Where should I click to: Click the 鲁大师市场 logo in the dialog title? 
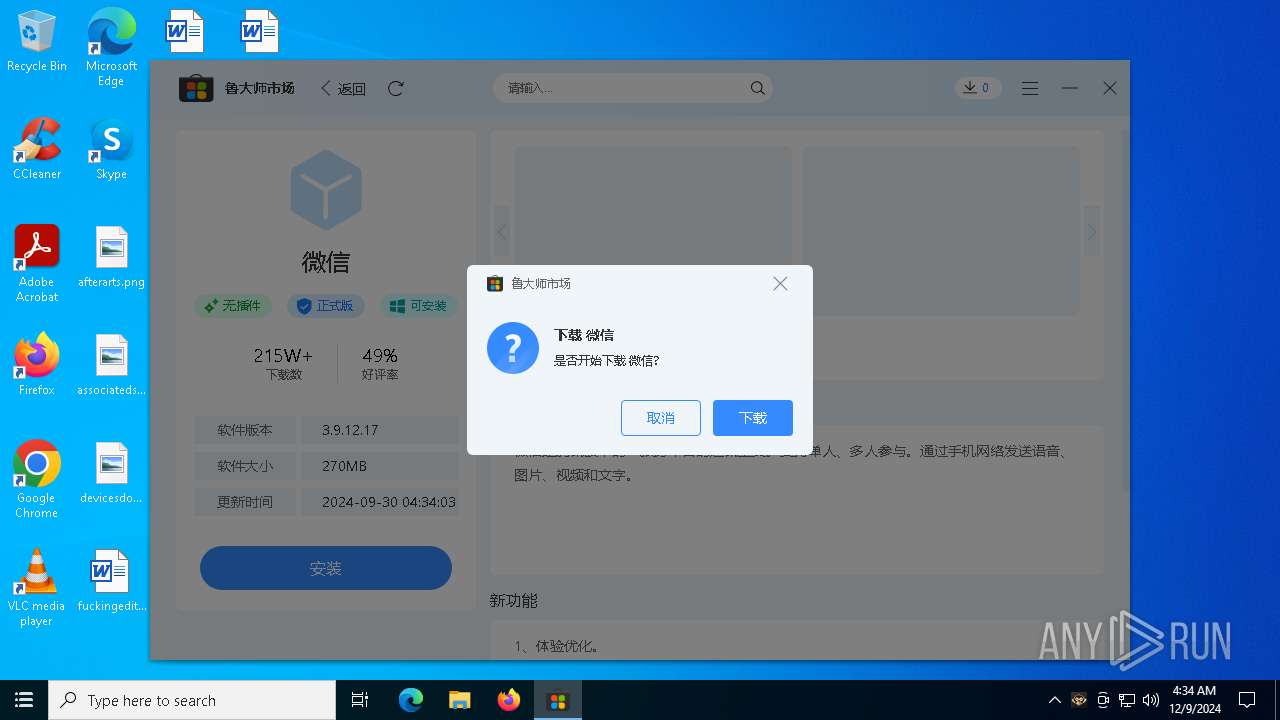pos(494,284)
